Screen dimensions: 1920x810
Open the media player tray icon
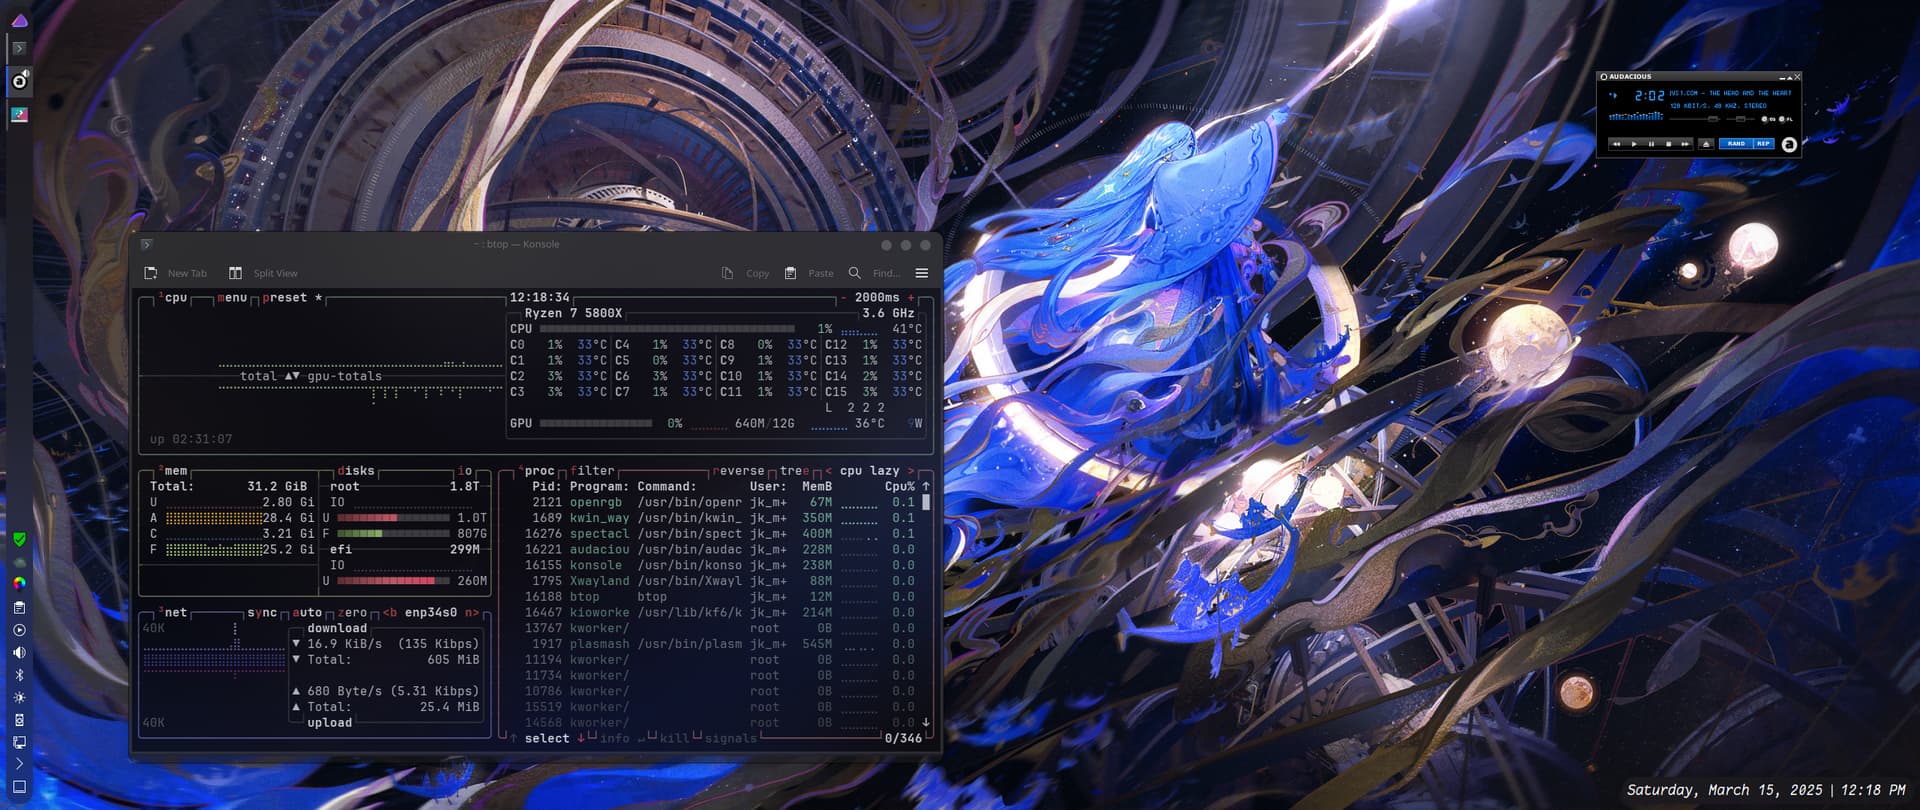(x=19, y=630)
